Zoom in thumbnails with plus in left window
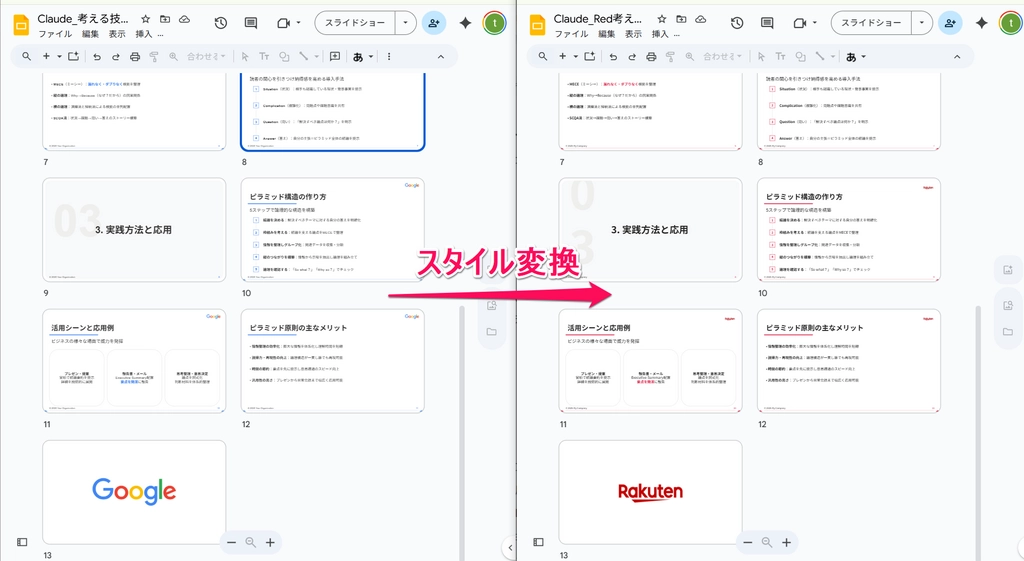1024x561 pixels. 270,542
